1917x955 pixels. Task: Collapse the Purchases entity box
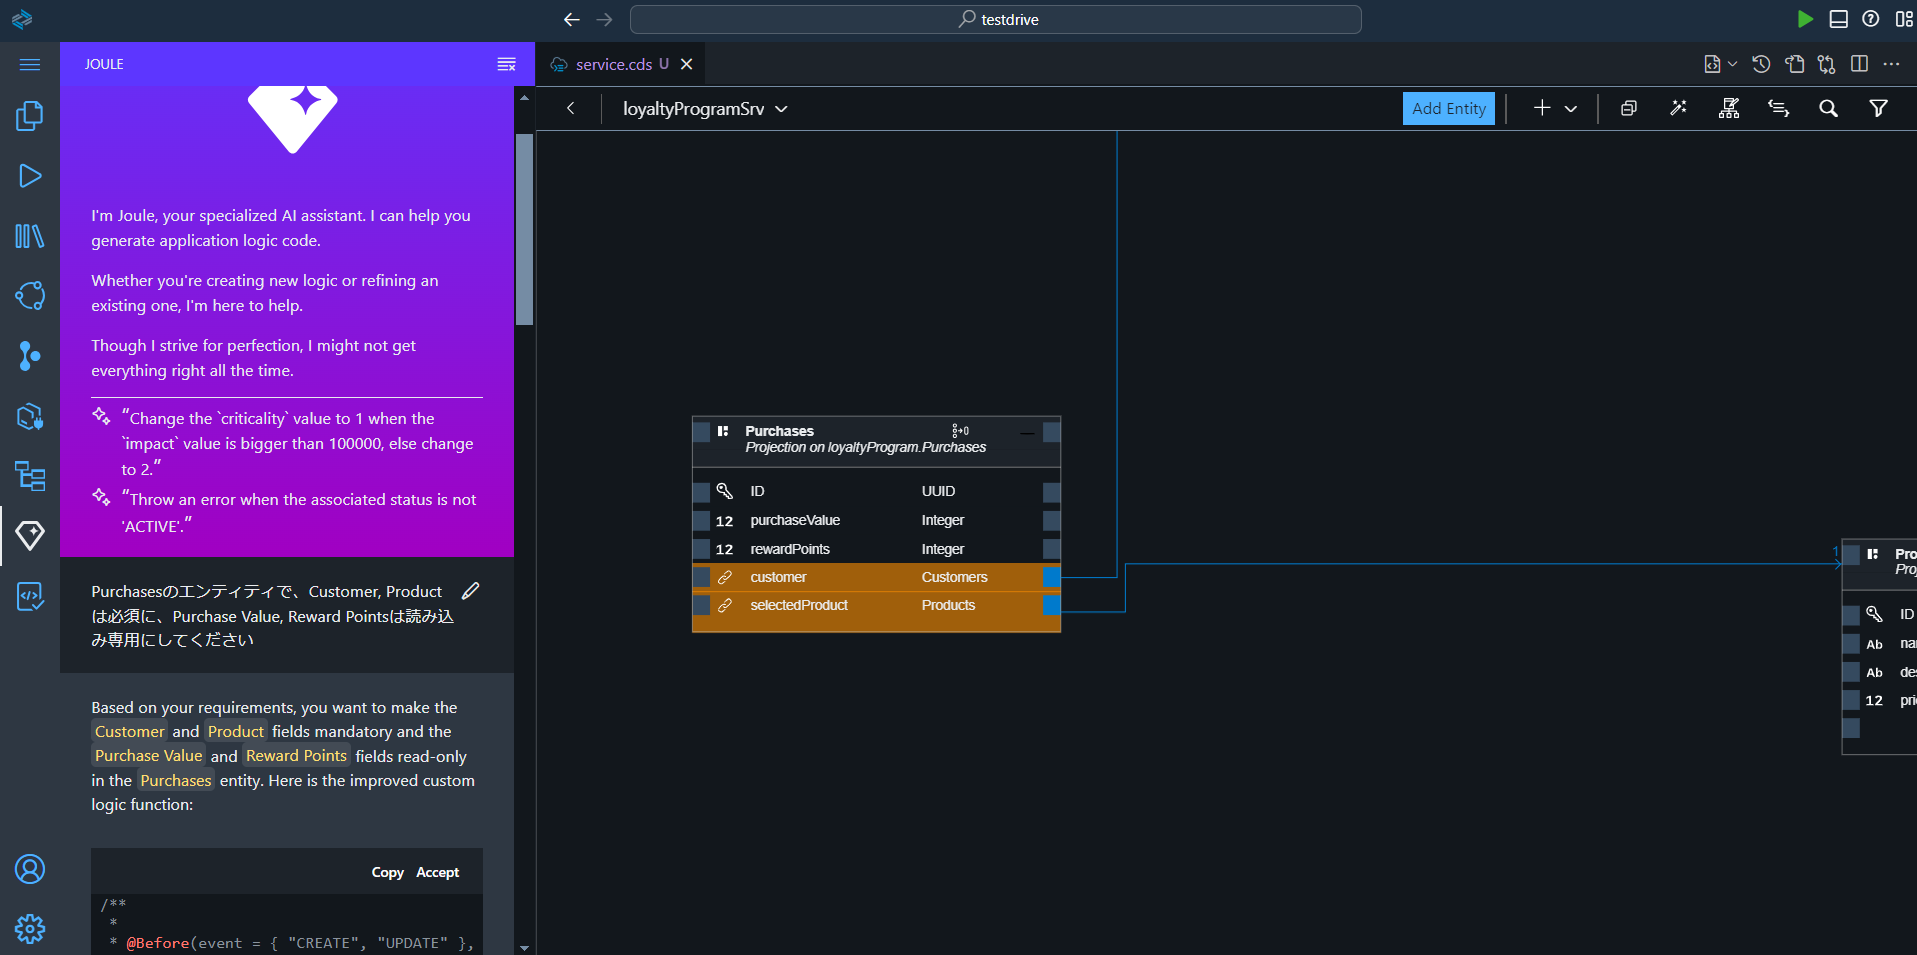click(x=1027, y=433)
